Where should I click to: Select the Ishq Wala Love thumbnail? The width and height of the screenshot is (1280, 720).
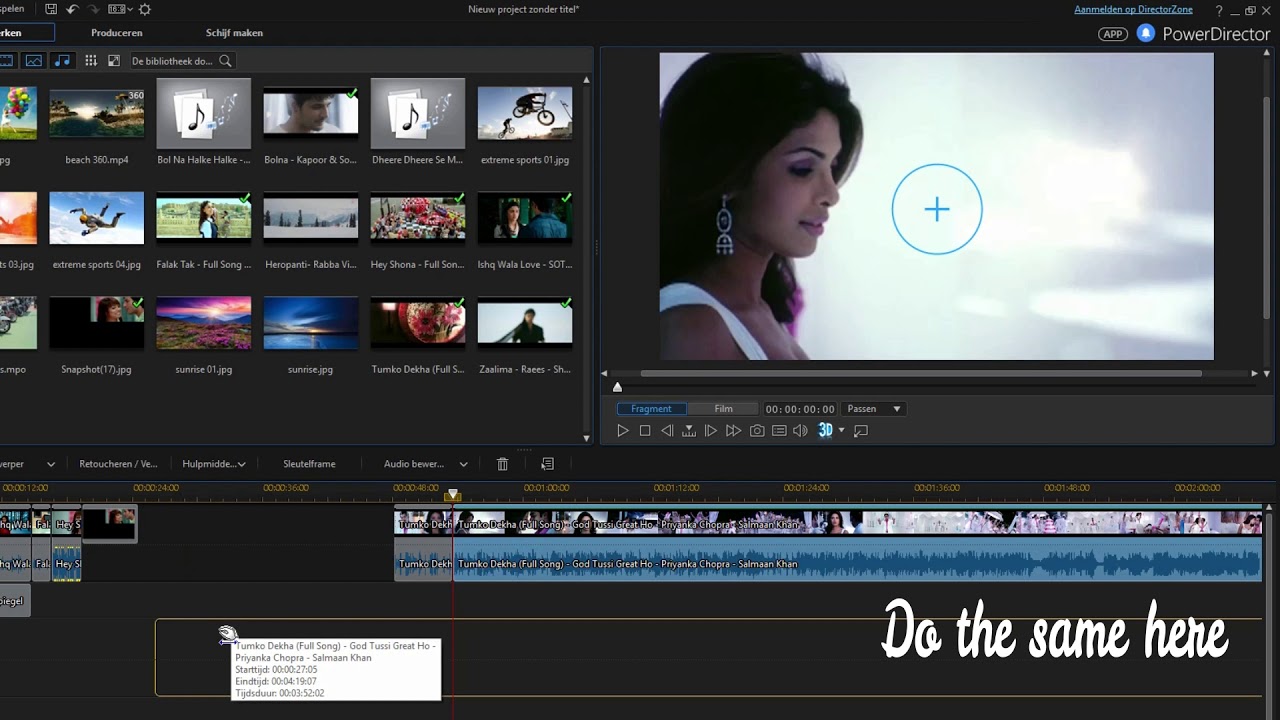[x=525, y=218]
